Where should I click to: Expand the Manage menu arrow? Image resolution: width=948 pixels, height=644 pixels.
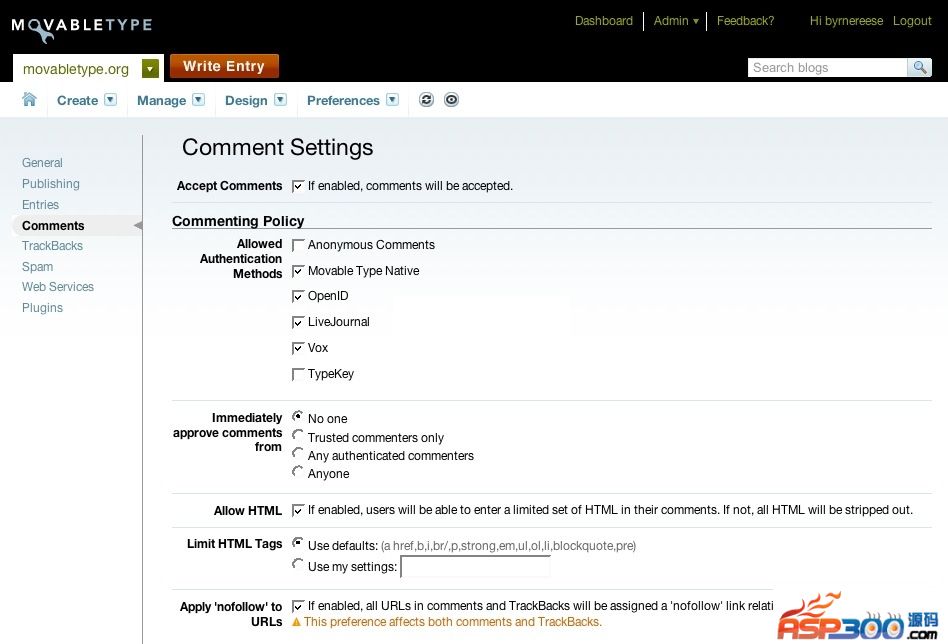click(x=199, y=99)
